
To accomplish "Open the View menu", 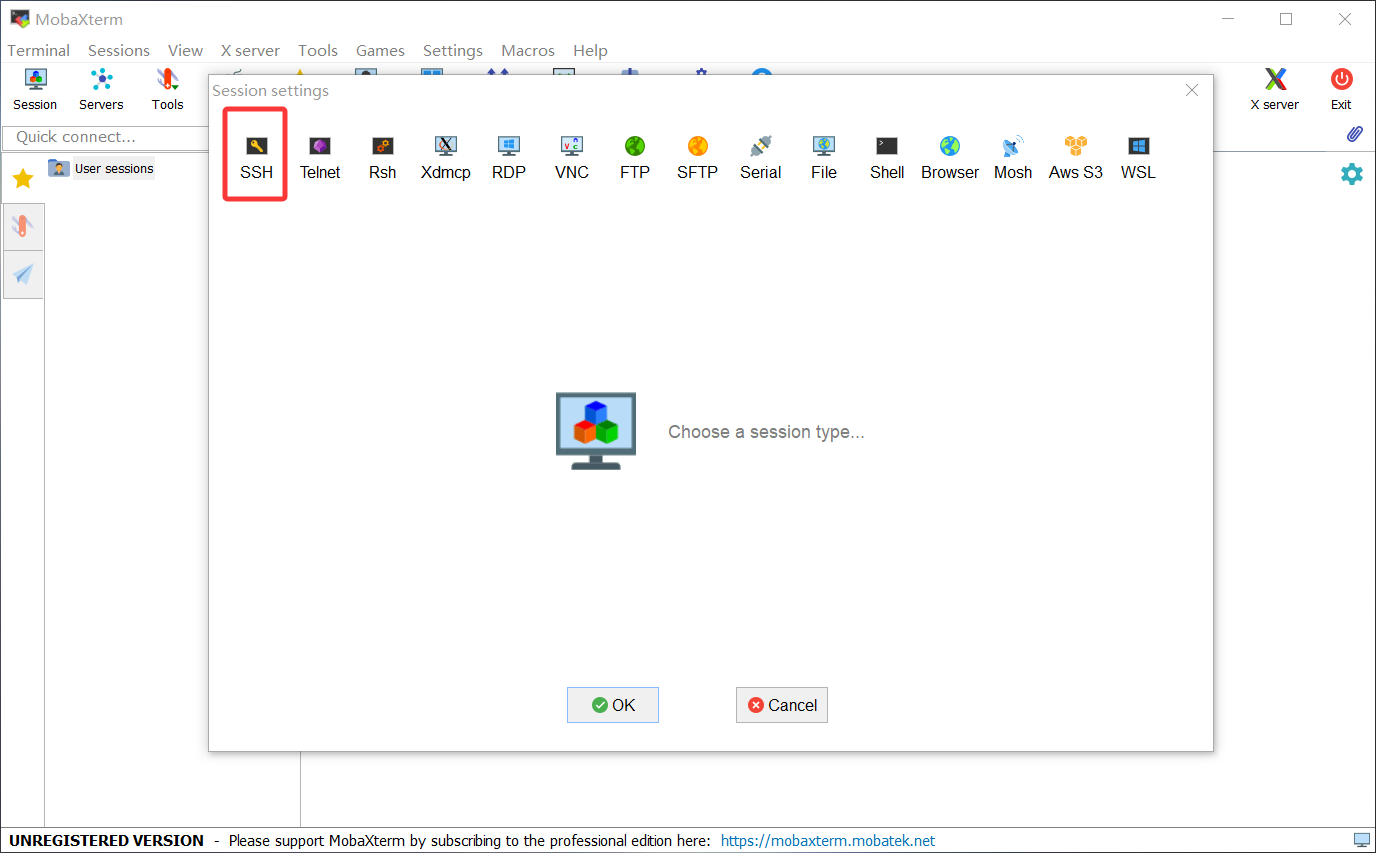I will pos(185,50).
